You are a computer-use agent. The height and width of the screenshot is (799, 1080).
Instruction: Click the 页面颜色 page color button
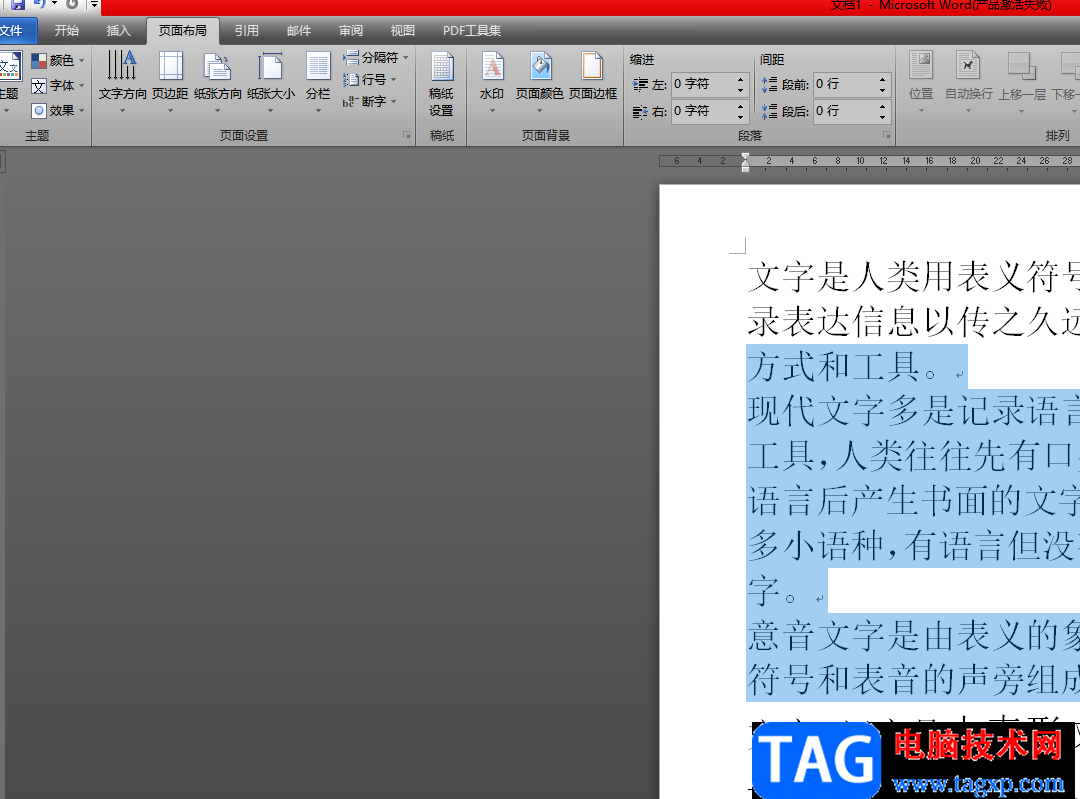tap(541, 76)
